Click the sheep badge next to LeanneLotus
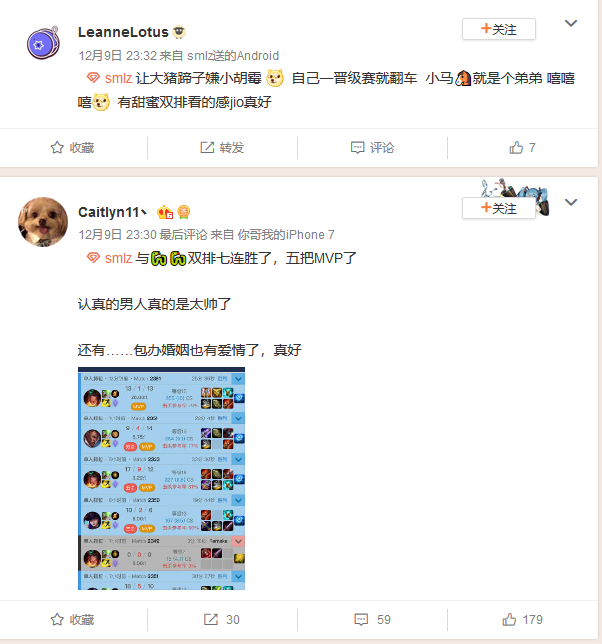This screenshot has height=644, width=602. pyautogui.click(x=179, y=32)
